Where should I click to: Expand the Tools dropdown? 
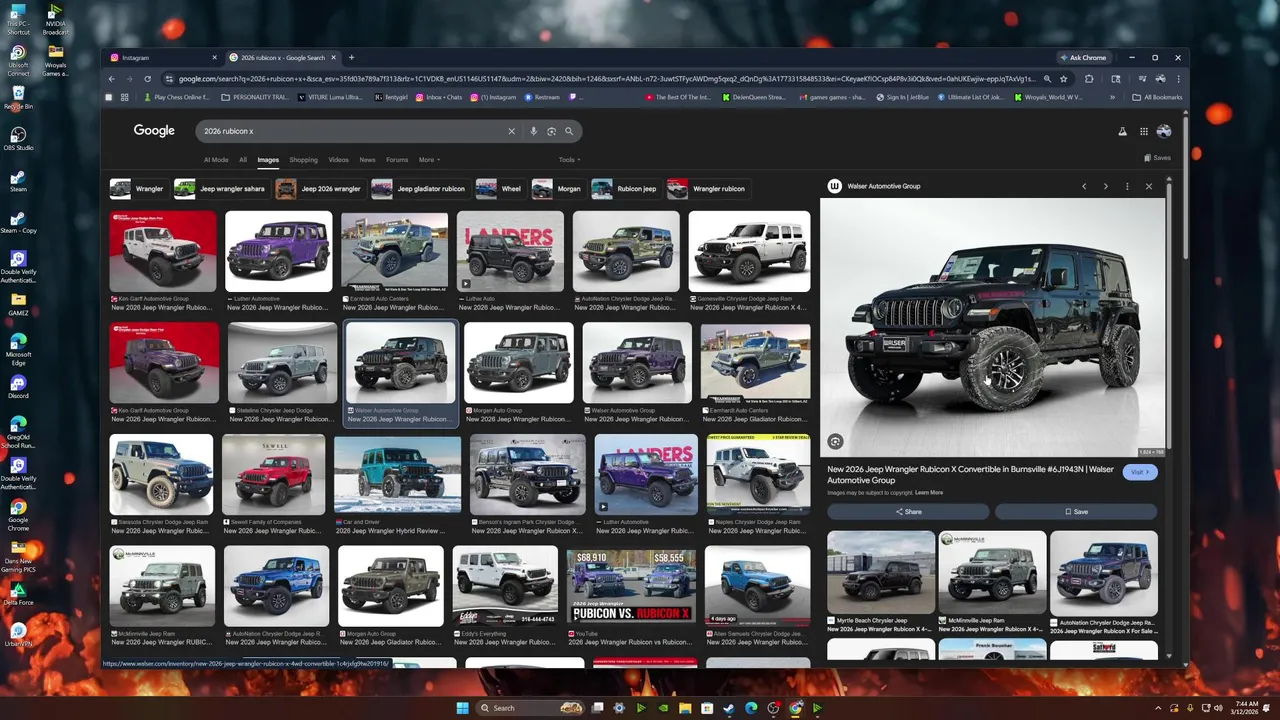click(x=569, y=160)
